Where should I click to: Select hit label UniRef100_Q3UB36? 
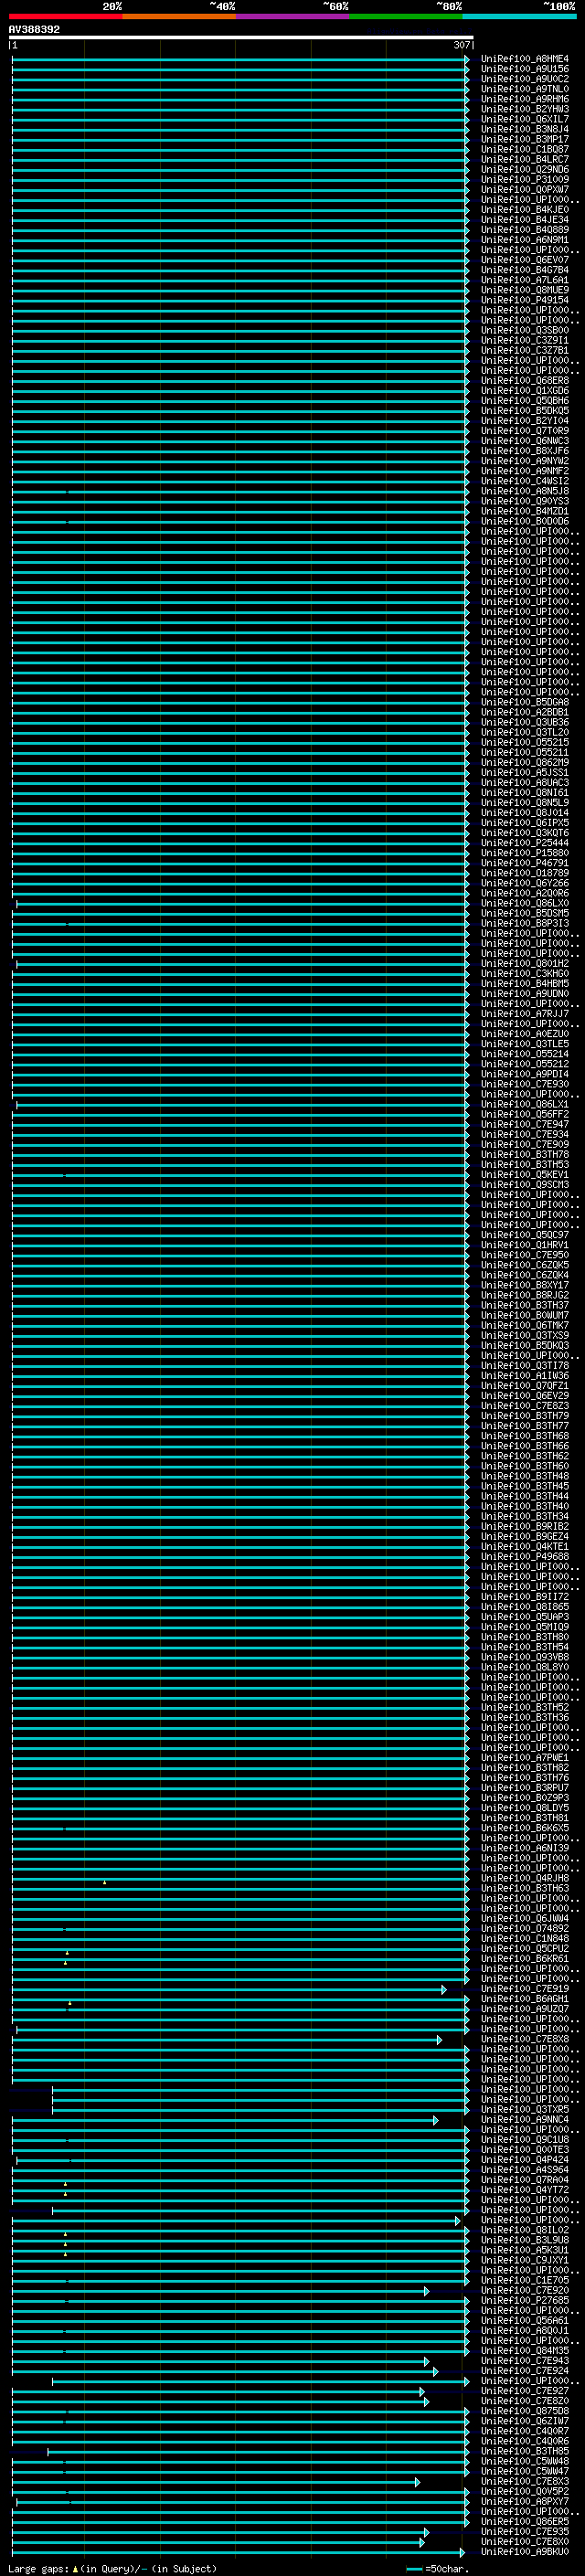click(x=525, y=722)
